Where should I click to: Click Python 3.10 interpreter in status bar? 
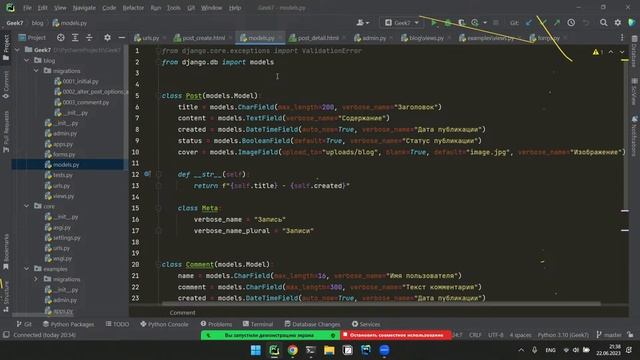[563, 335]
